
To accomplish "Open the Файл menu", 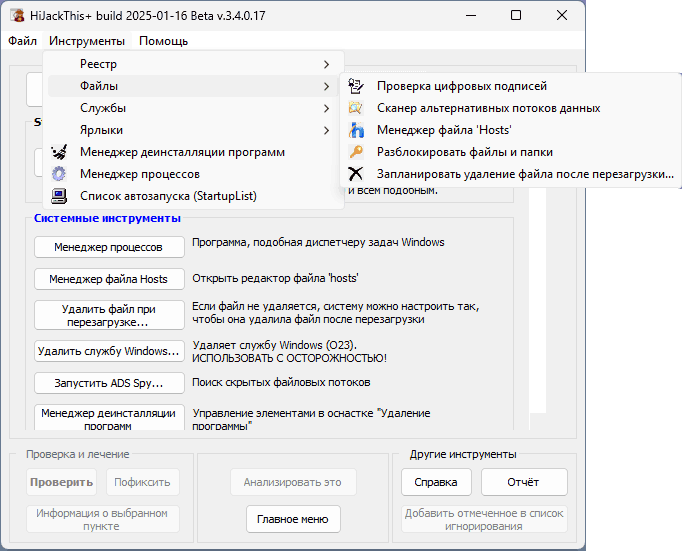I will 22,41.
